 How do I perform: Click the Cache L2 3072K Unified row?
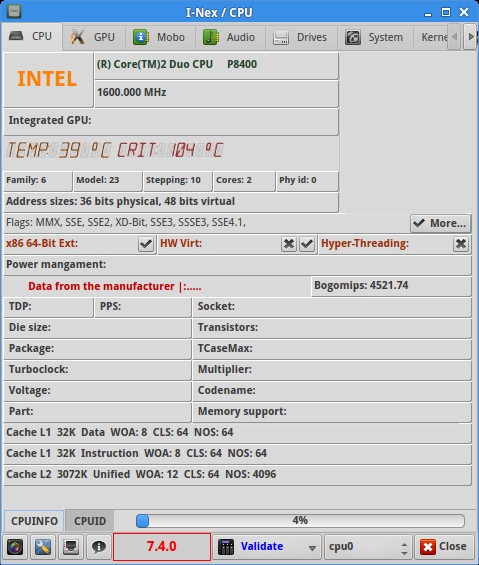237,475
